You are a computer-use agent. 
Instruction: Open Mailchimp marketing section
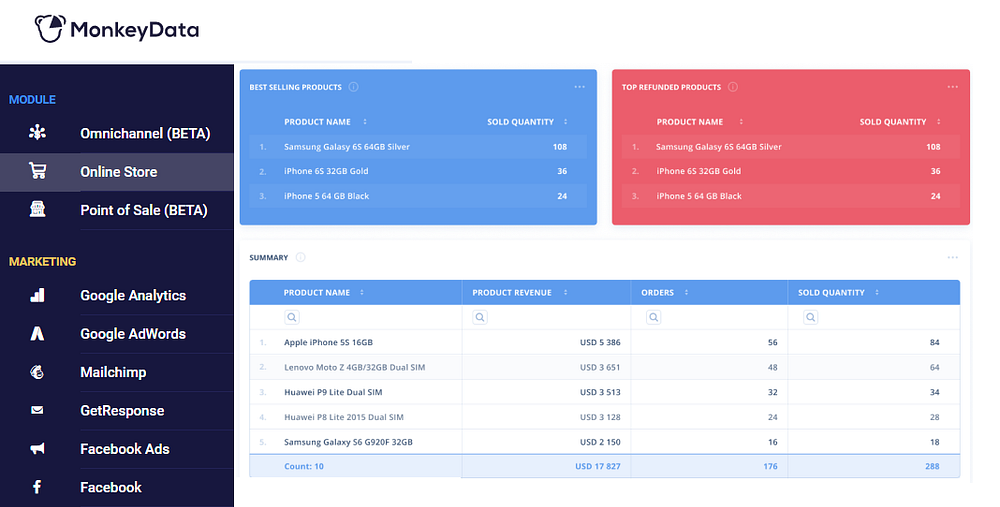(x=117, y=372)
